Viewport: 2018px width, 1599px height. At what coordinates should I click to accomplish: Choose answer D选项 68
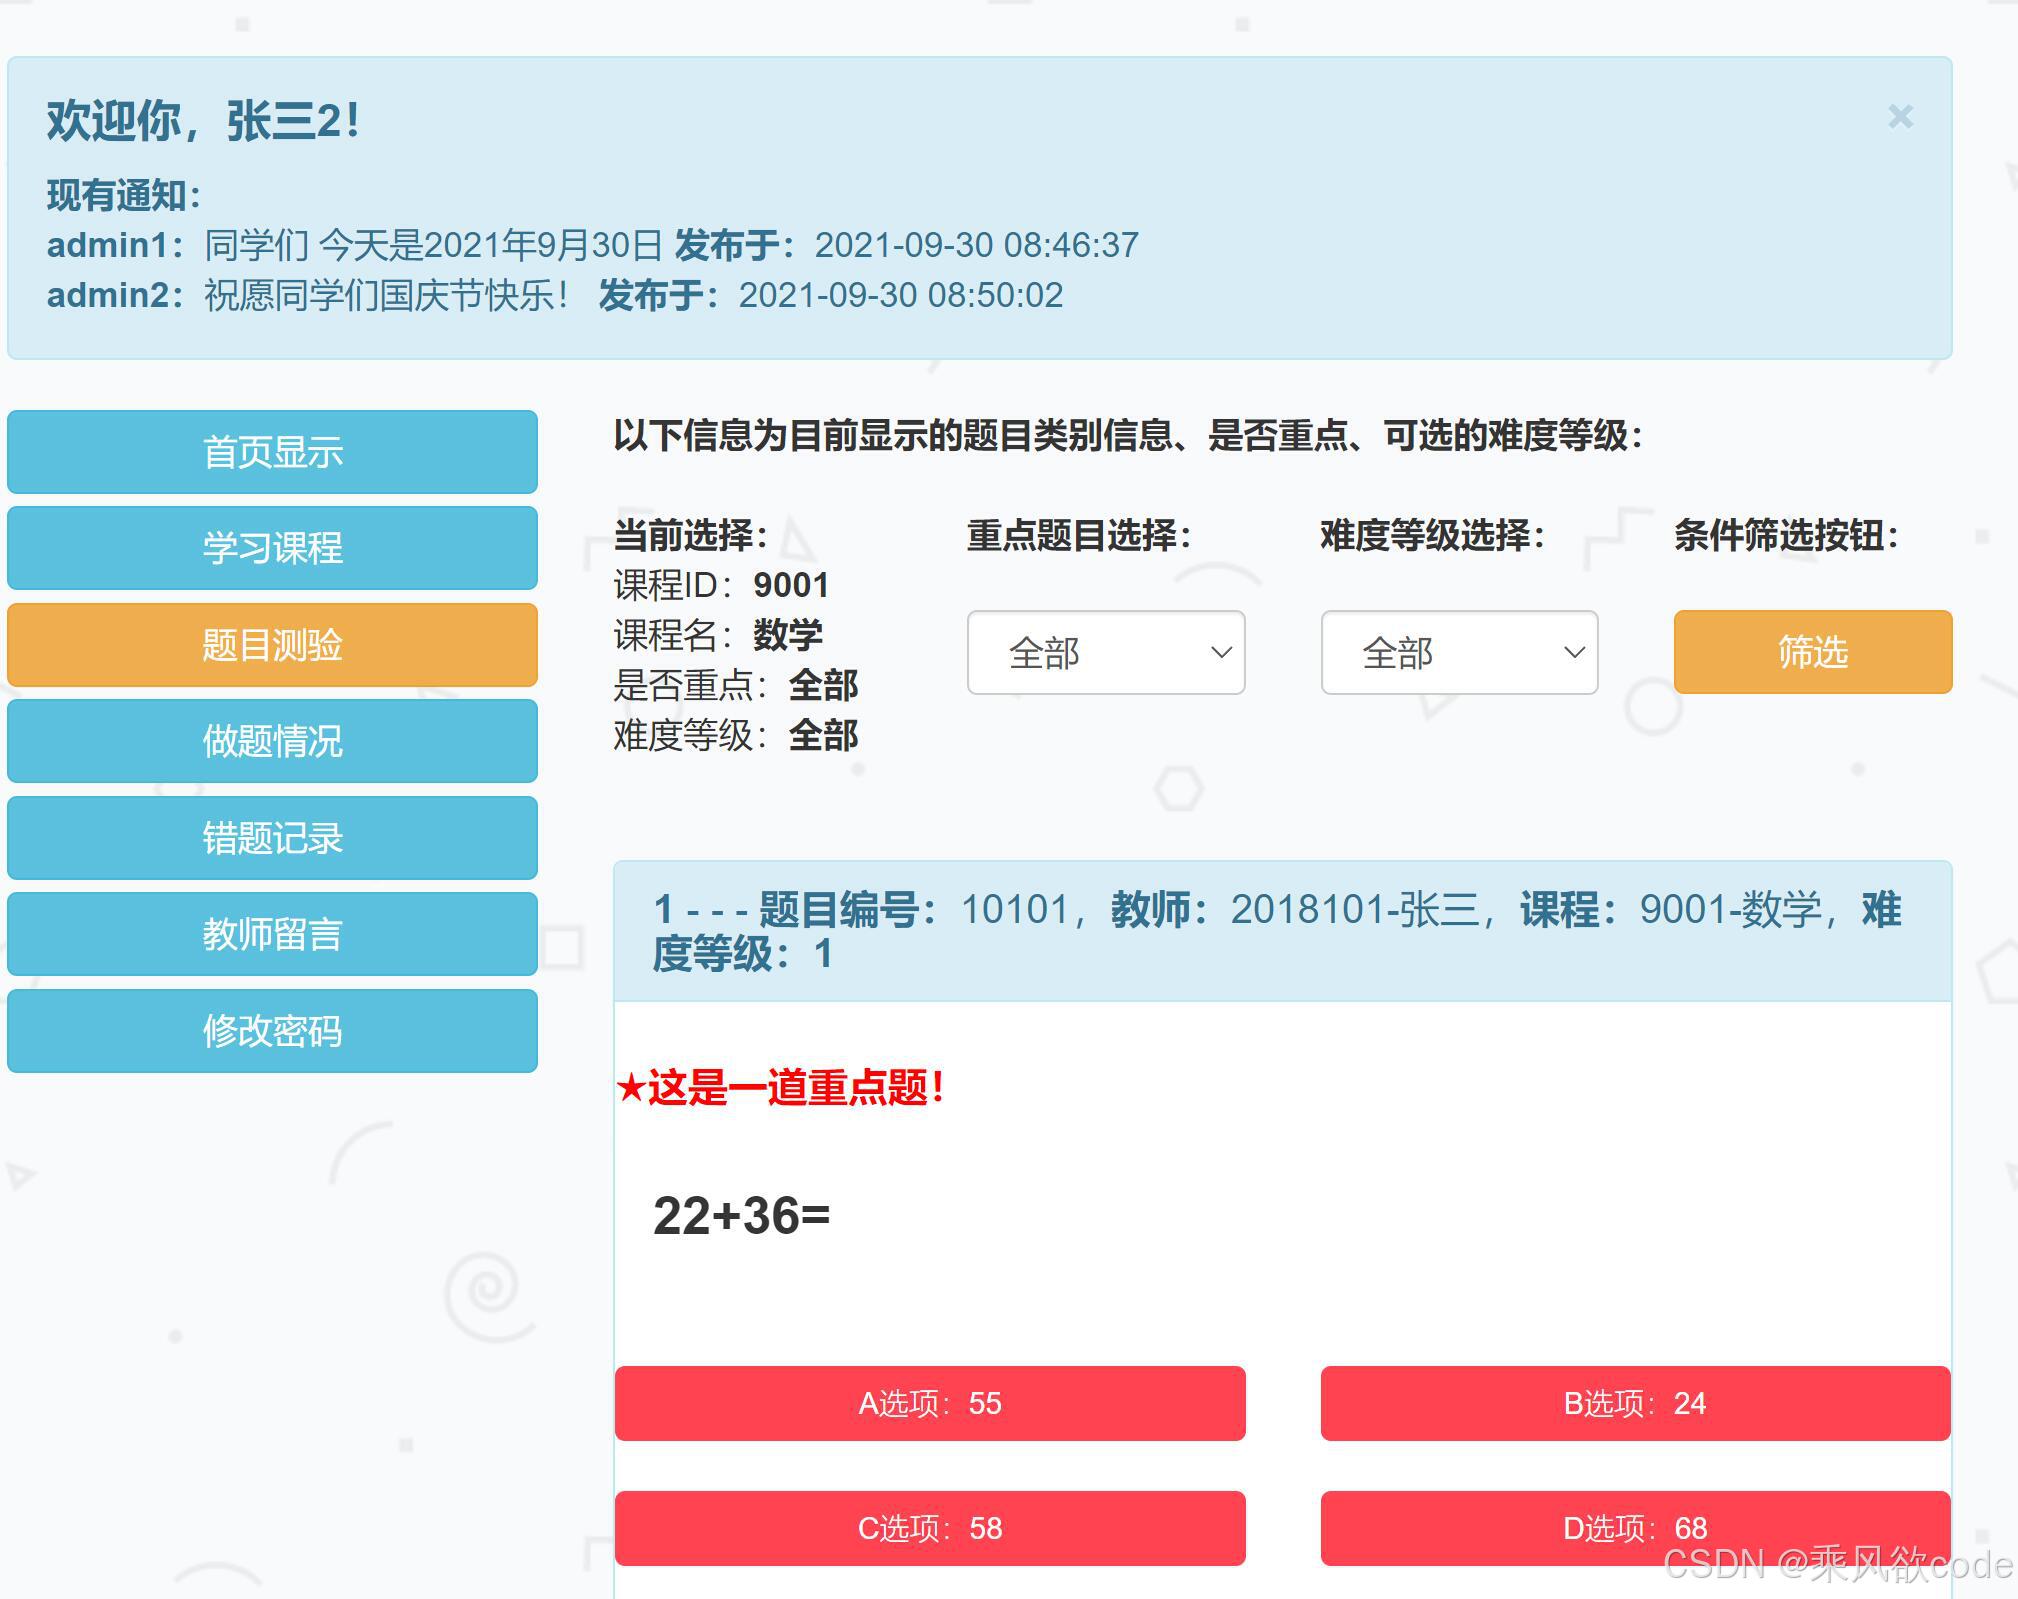[x=1634, y=1528]
